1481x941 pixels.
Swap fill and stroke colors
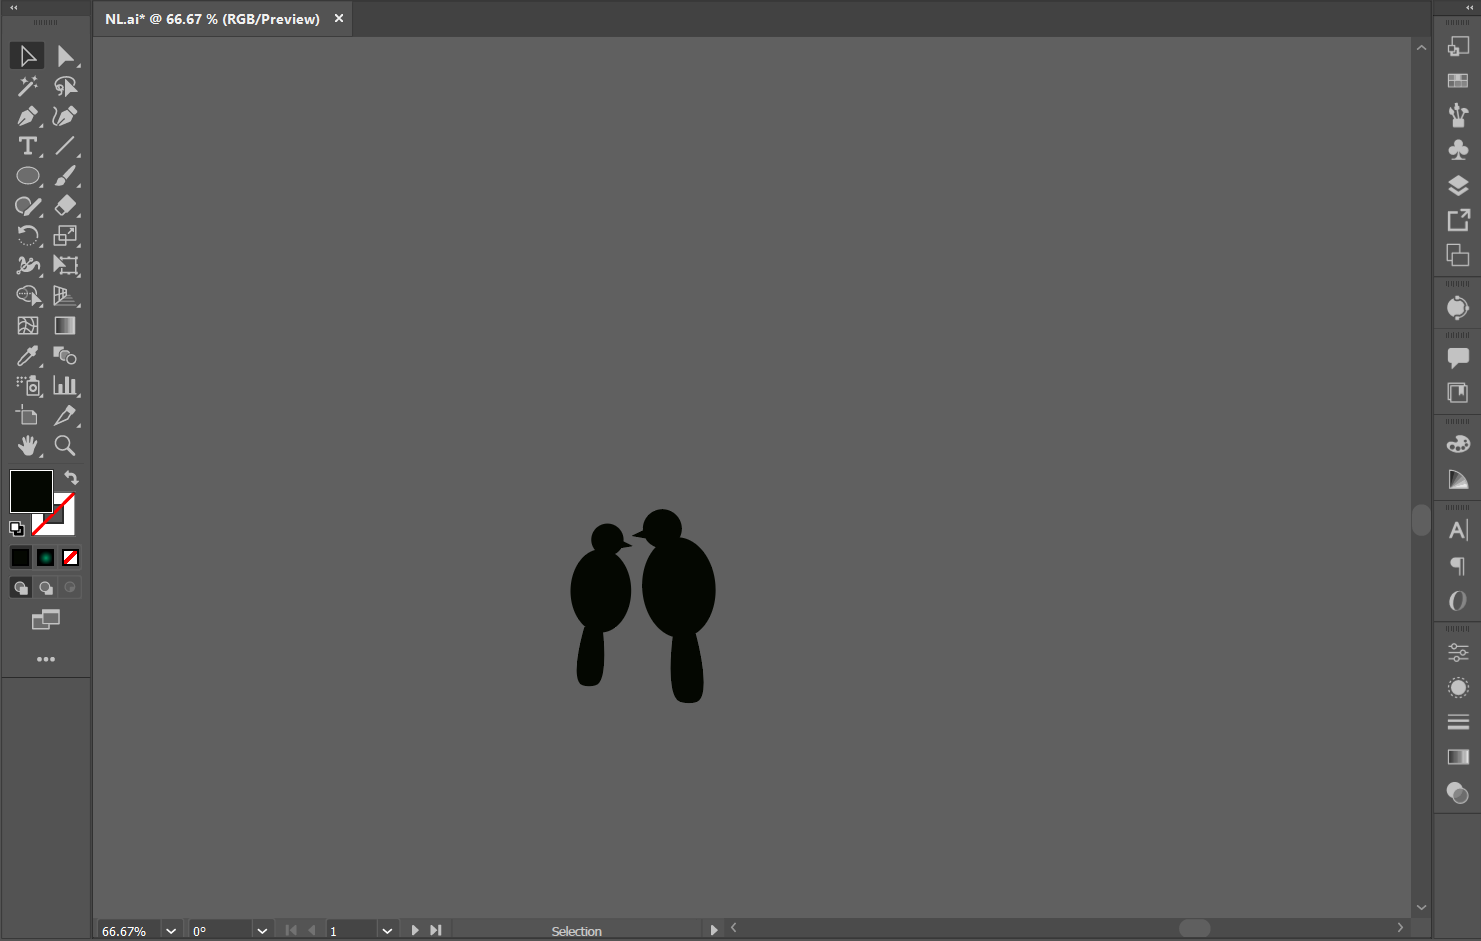[x=70, y=477]
